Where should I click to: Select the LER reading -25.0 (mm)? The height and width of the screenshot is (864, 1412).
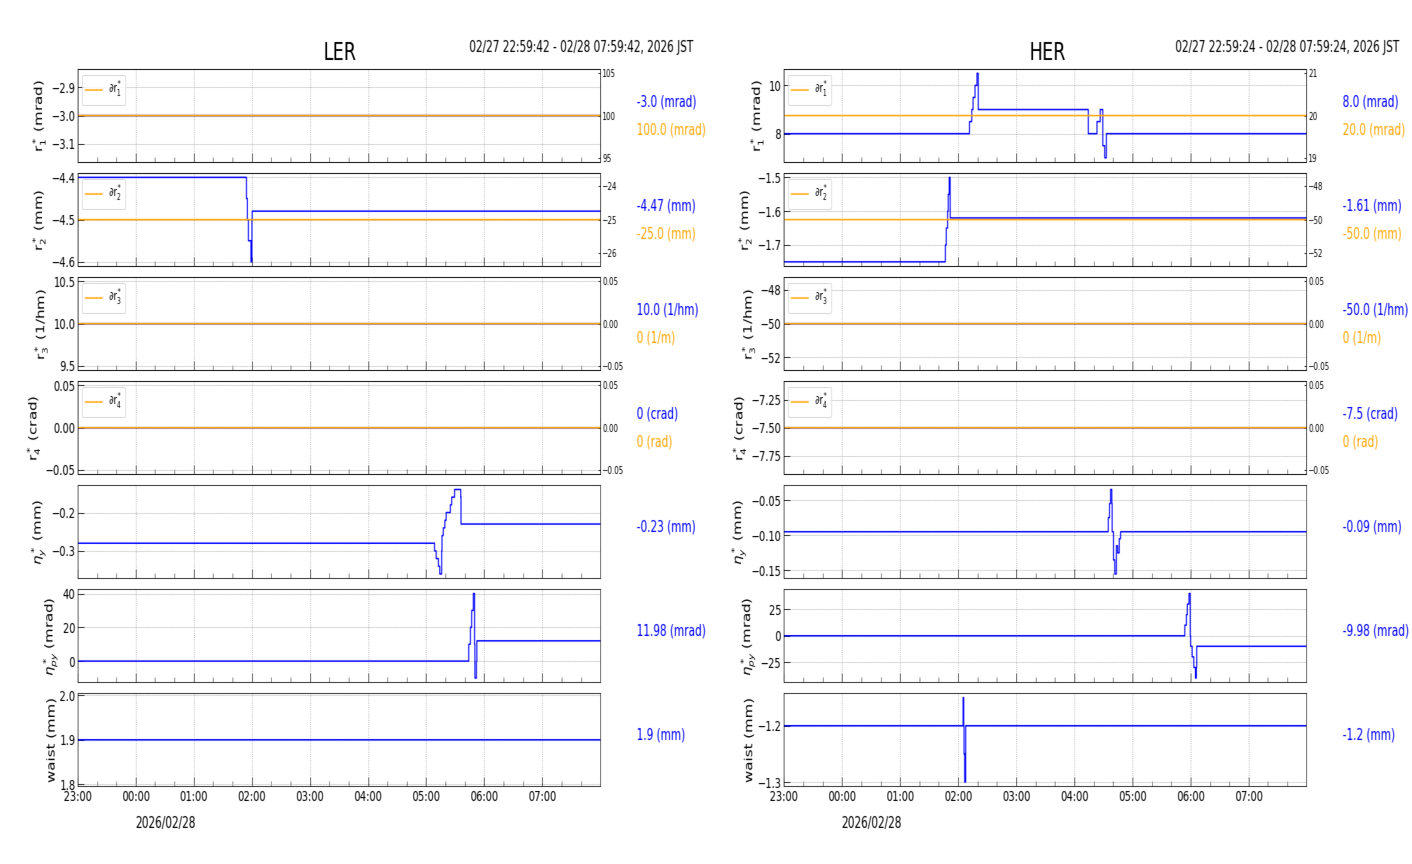coord(665,234)
